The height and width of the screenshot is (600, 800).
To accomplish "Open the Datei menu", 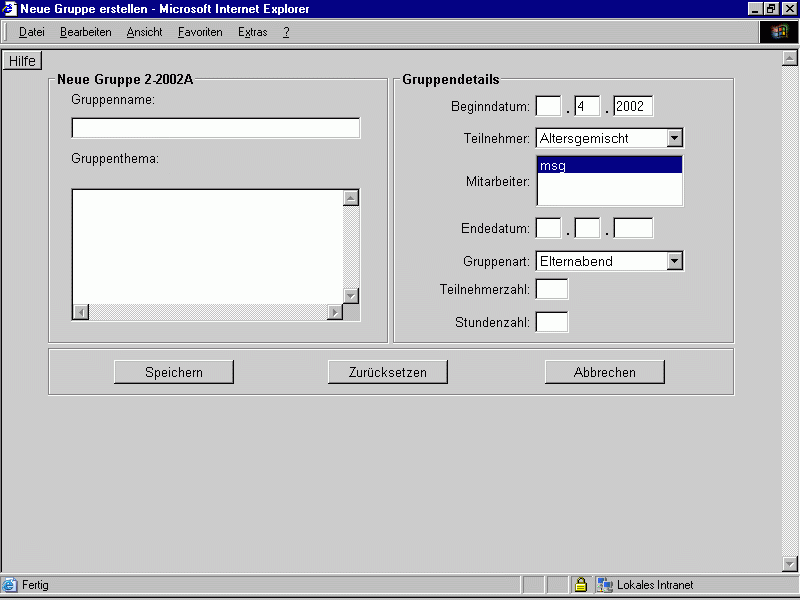I will point(32,32).
